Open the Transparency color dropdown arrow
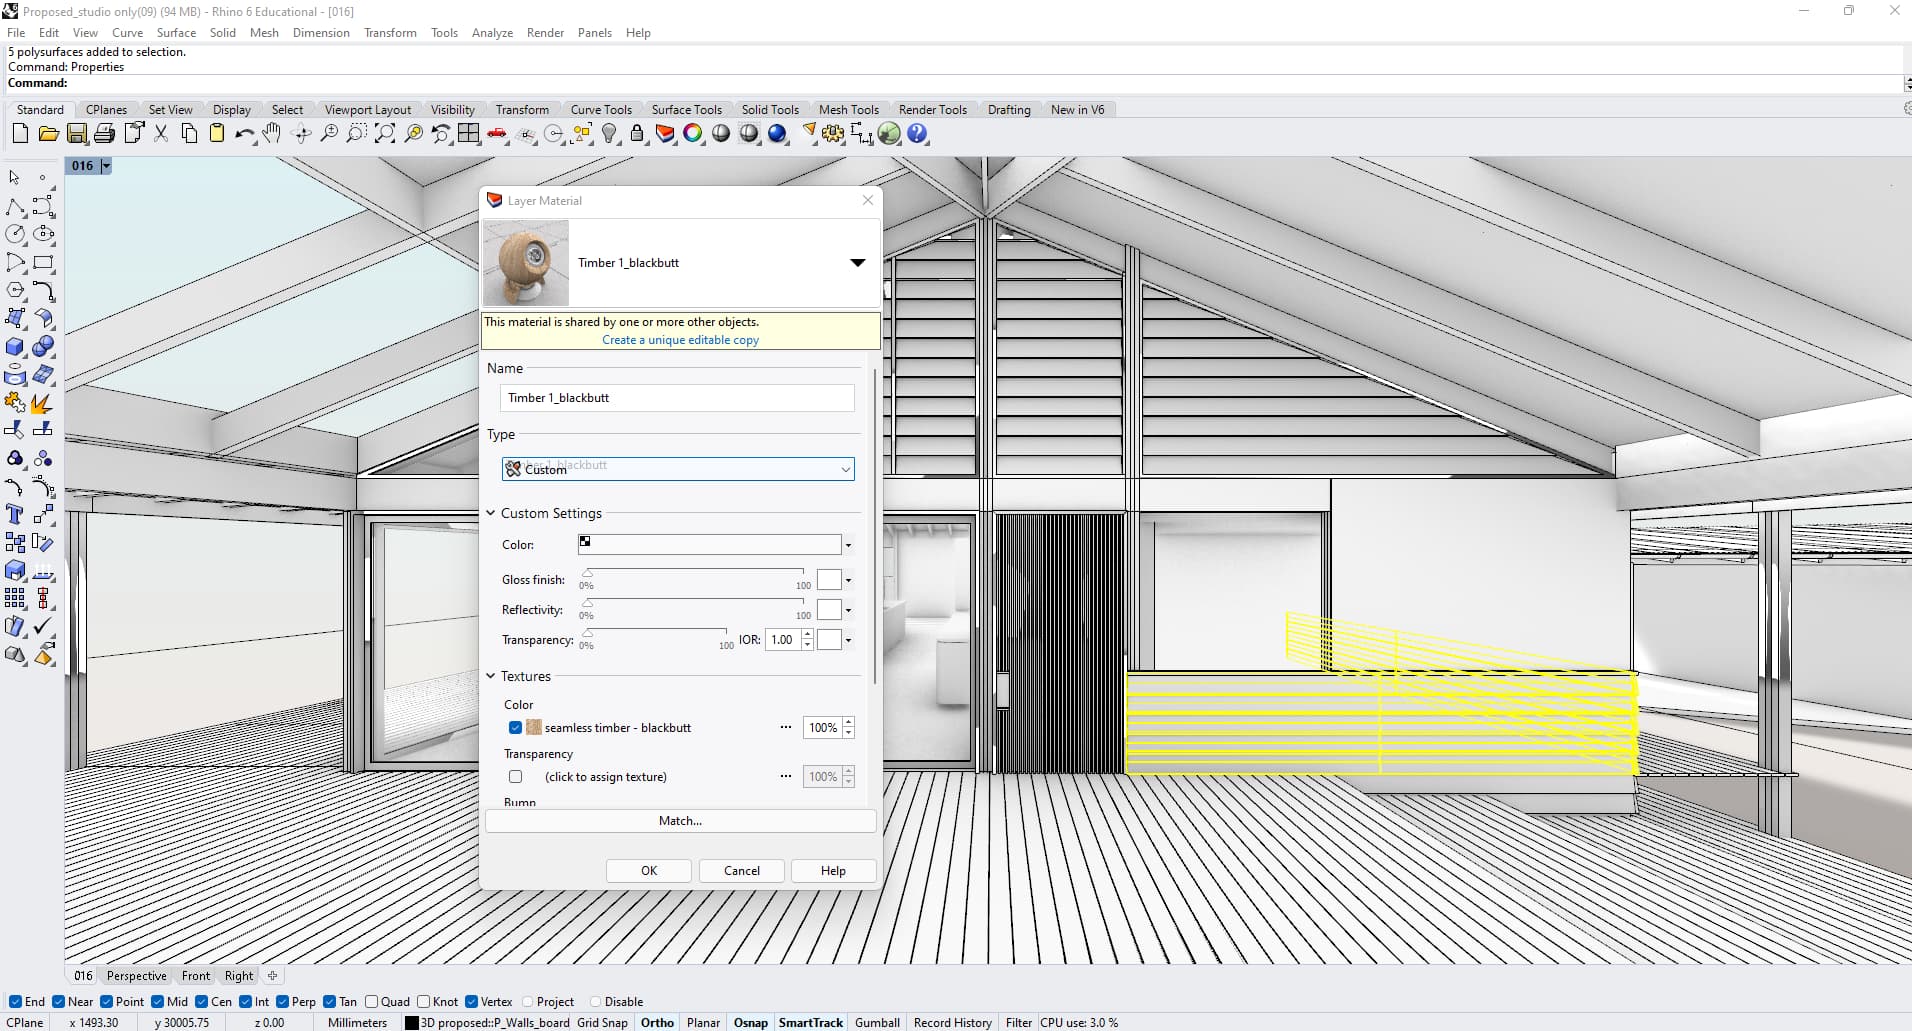This screenshot has width=1912, height=1031. coord(848,640)
